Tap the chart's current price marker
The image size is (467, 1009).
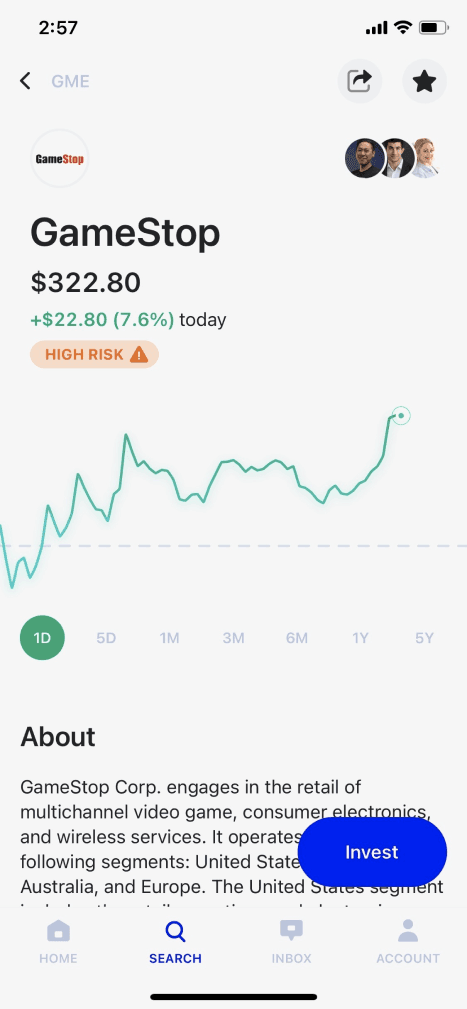(401, 416)
